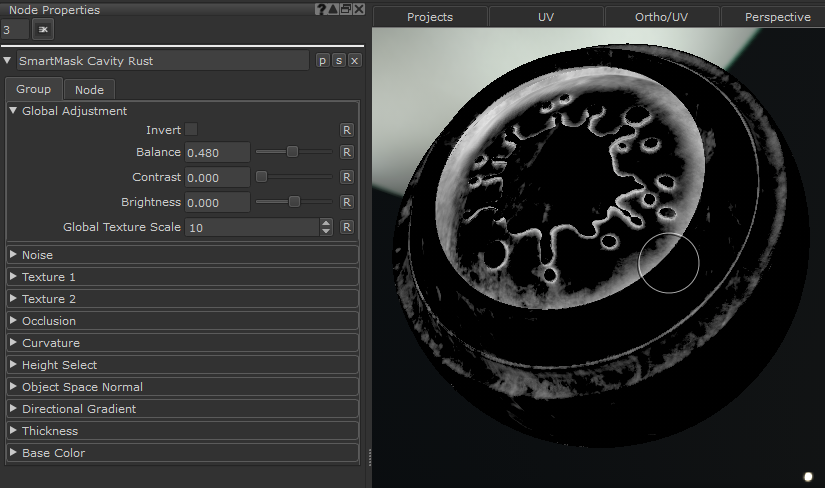The height and width of the screenshot is (488, 825).
Task: Click the clear icon next to the number 3 field
Action: click(43, 30)
